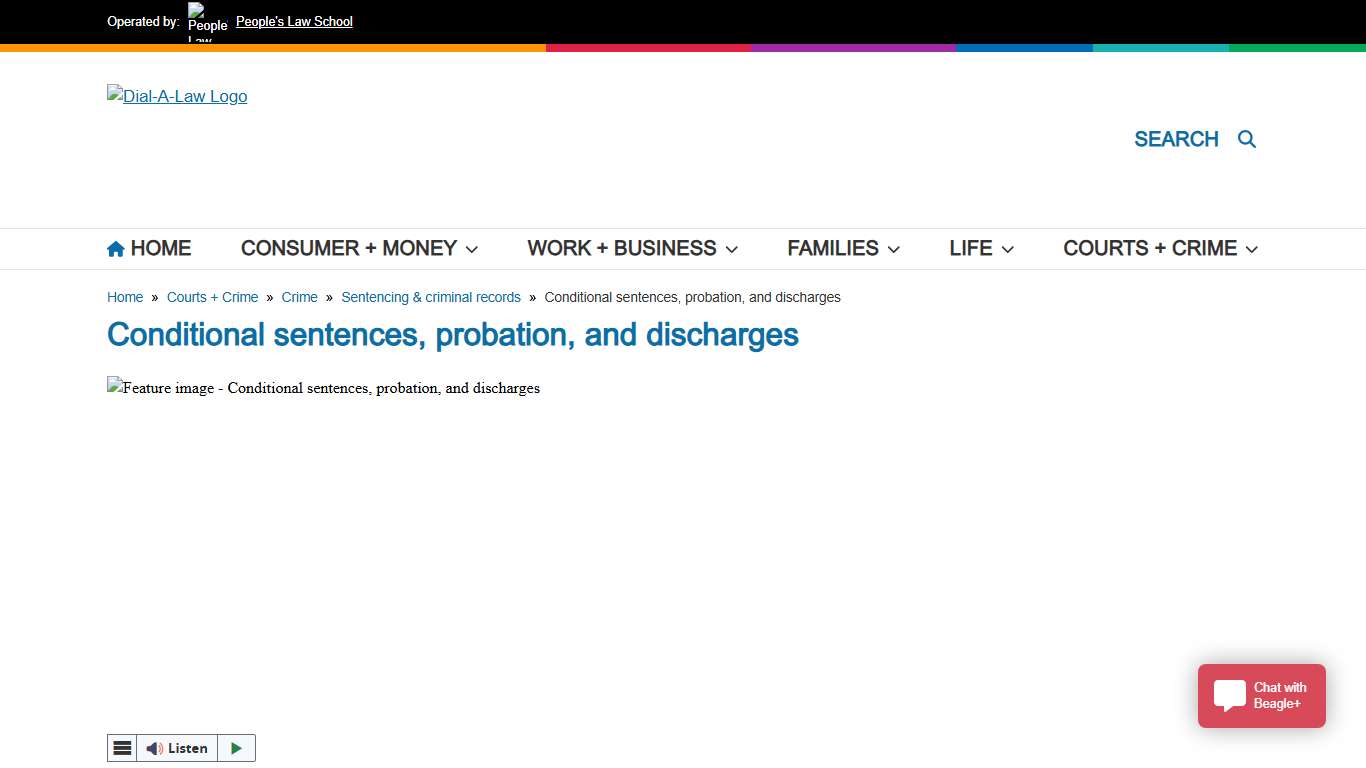
Task: Click the feature image placeholder
Action: [323, 388]
